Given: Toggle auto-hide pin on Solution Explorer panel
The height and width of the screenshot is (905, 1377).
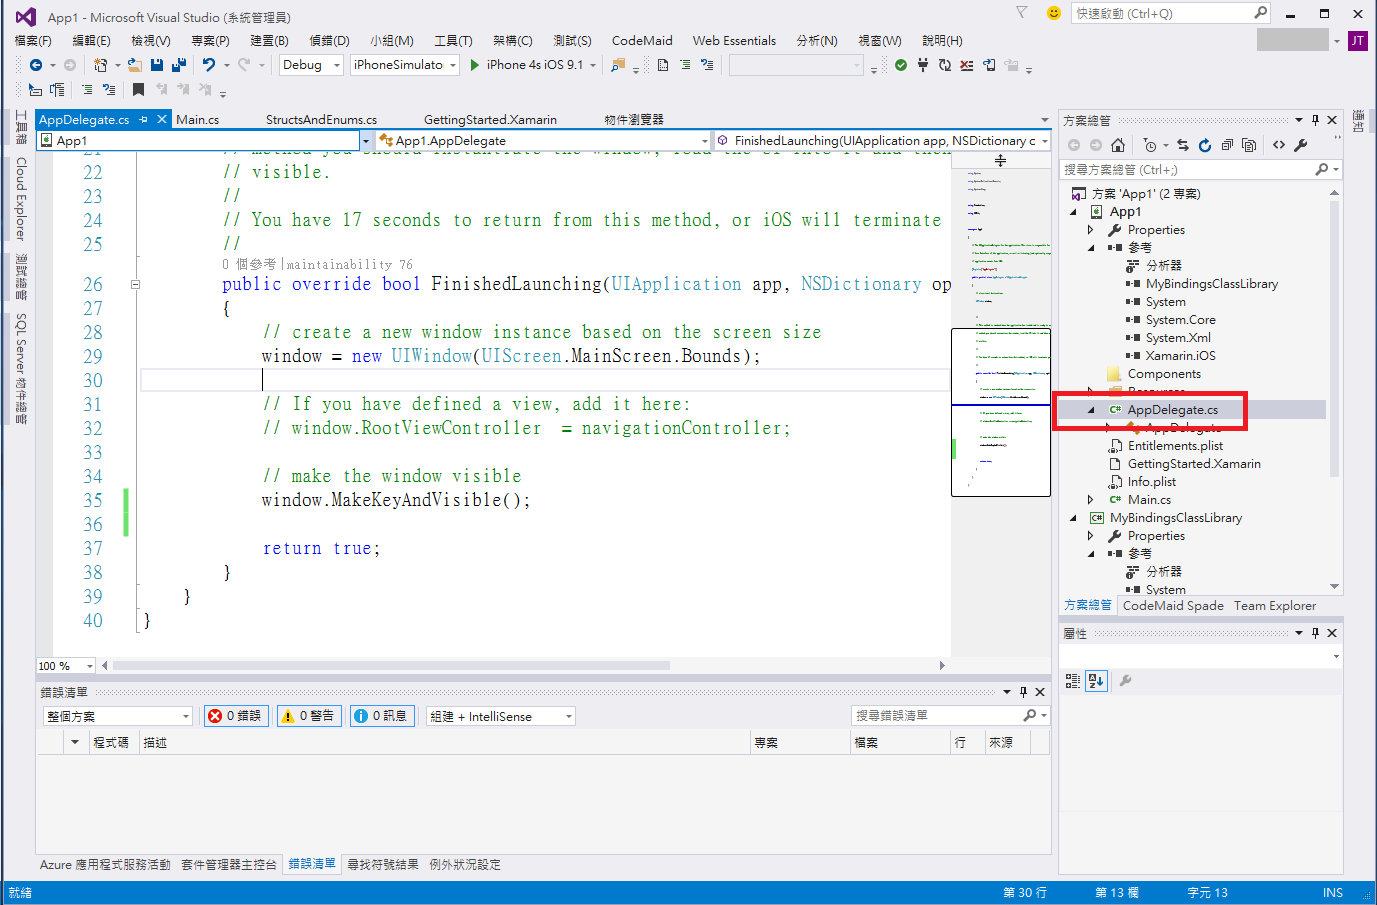Looking at the screenshot, I should [x=1315, y=120].
